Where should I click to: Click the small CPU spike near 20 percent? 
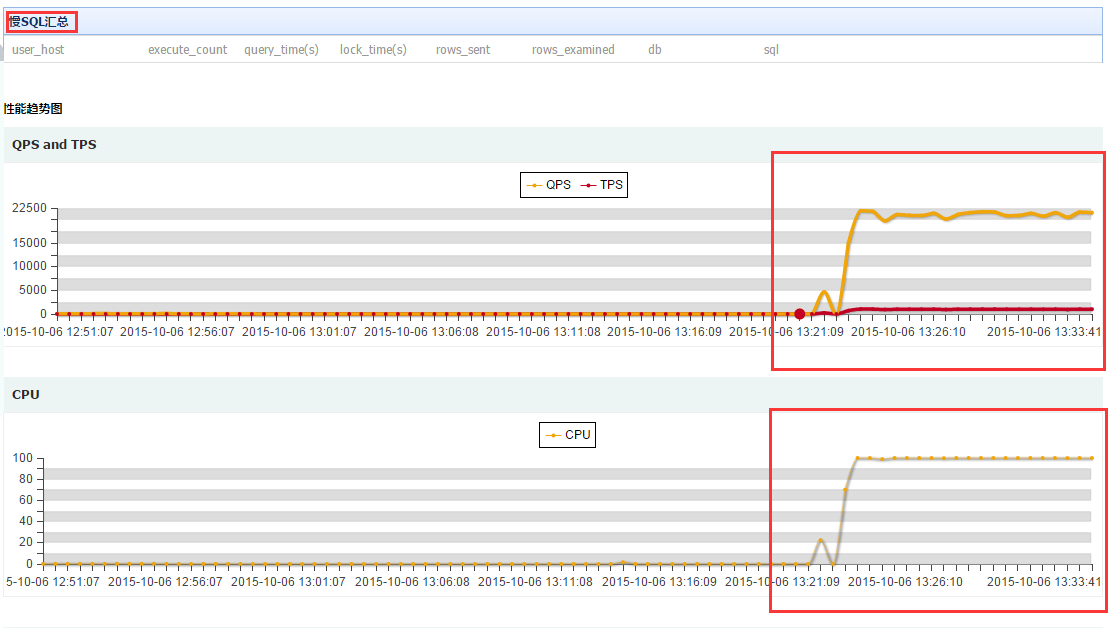point(821,541)
